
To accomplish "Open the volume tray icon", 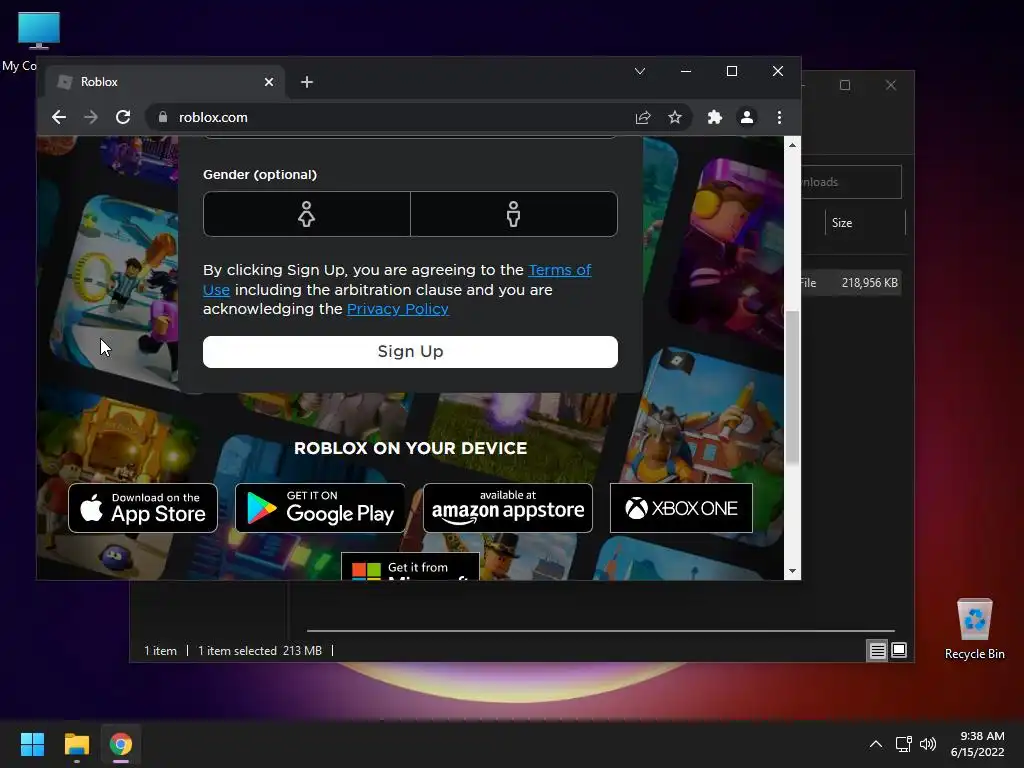I will coord(927,744).
